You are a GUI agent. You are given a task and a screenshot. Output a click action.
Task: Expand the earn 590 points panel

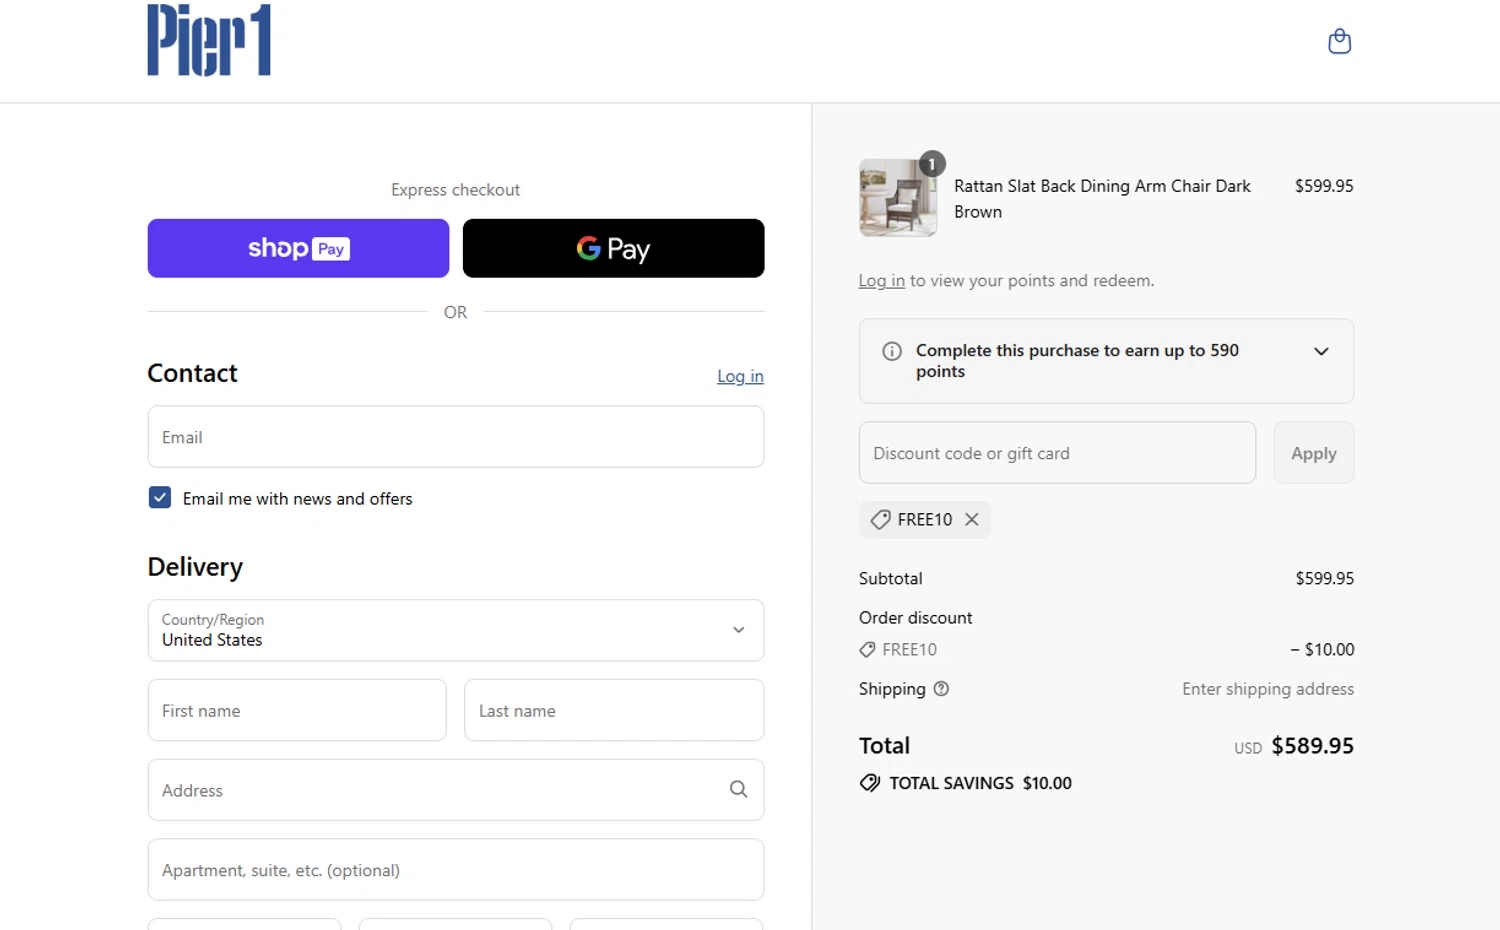(1320, 351)
